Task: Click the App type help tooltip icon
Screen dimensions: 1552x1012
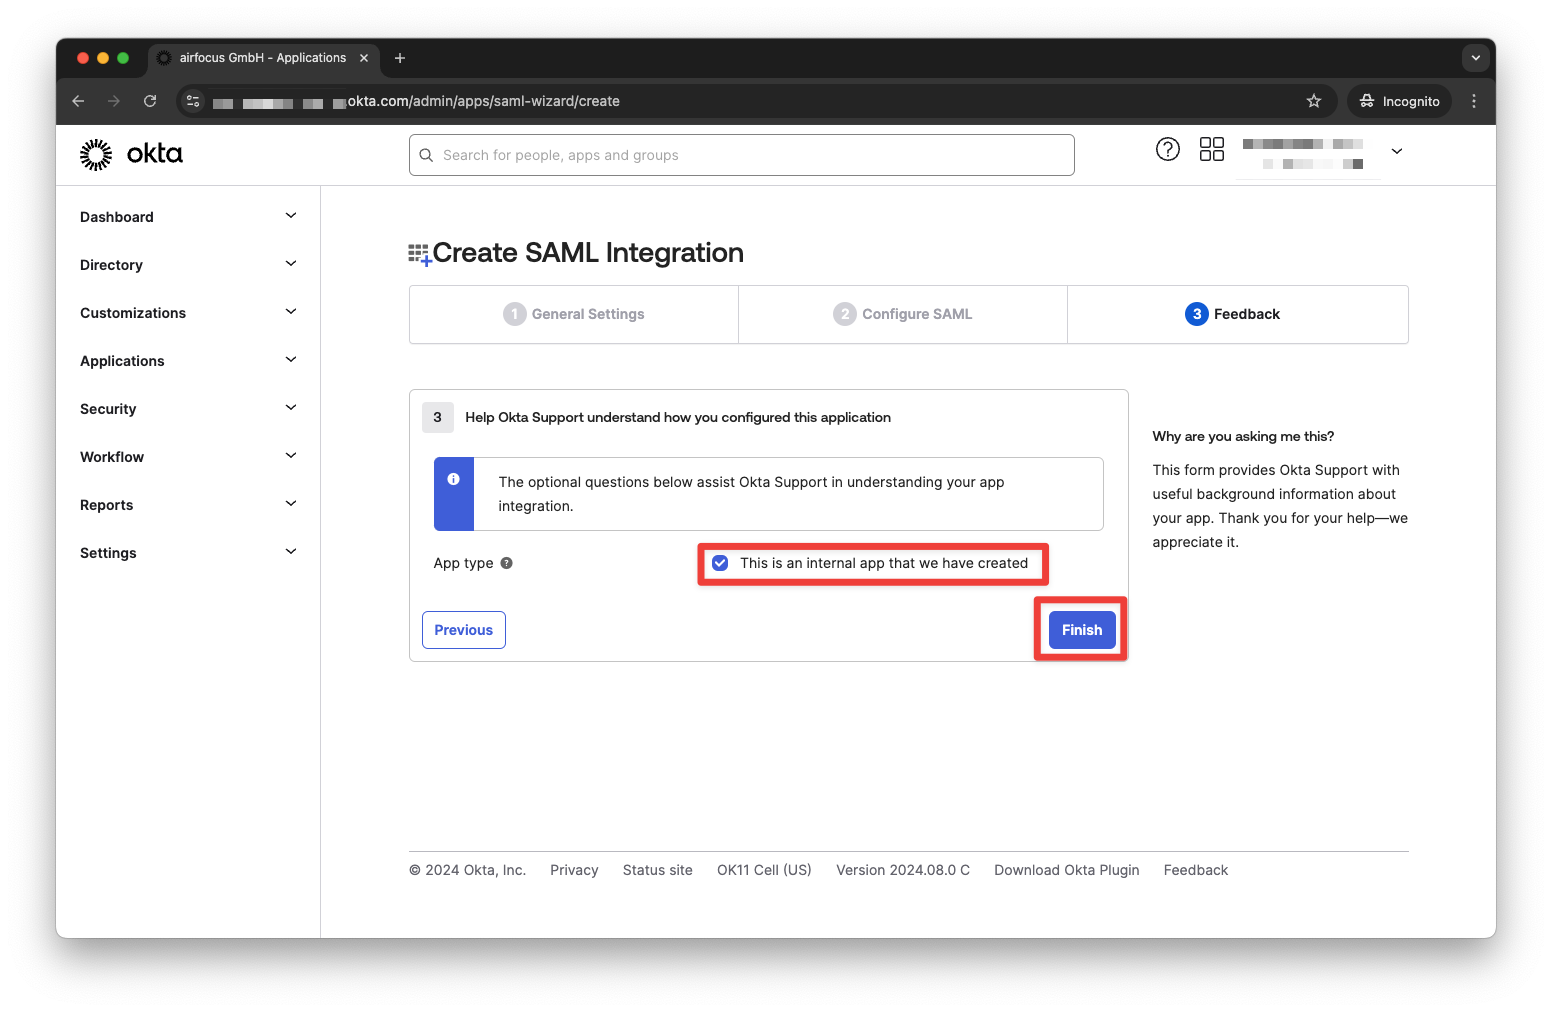Action: (506, 563)
